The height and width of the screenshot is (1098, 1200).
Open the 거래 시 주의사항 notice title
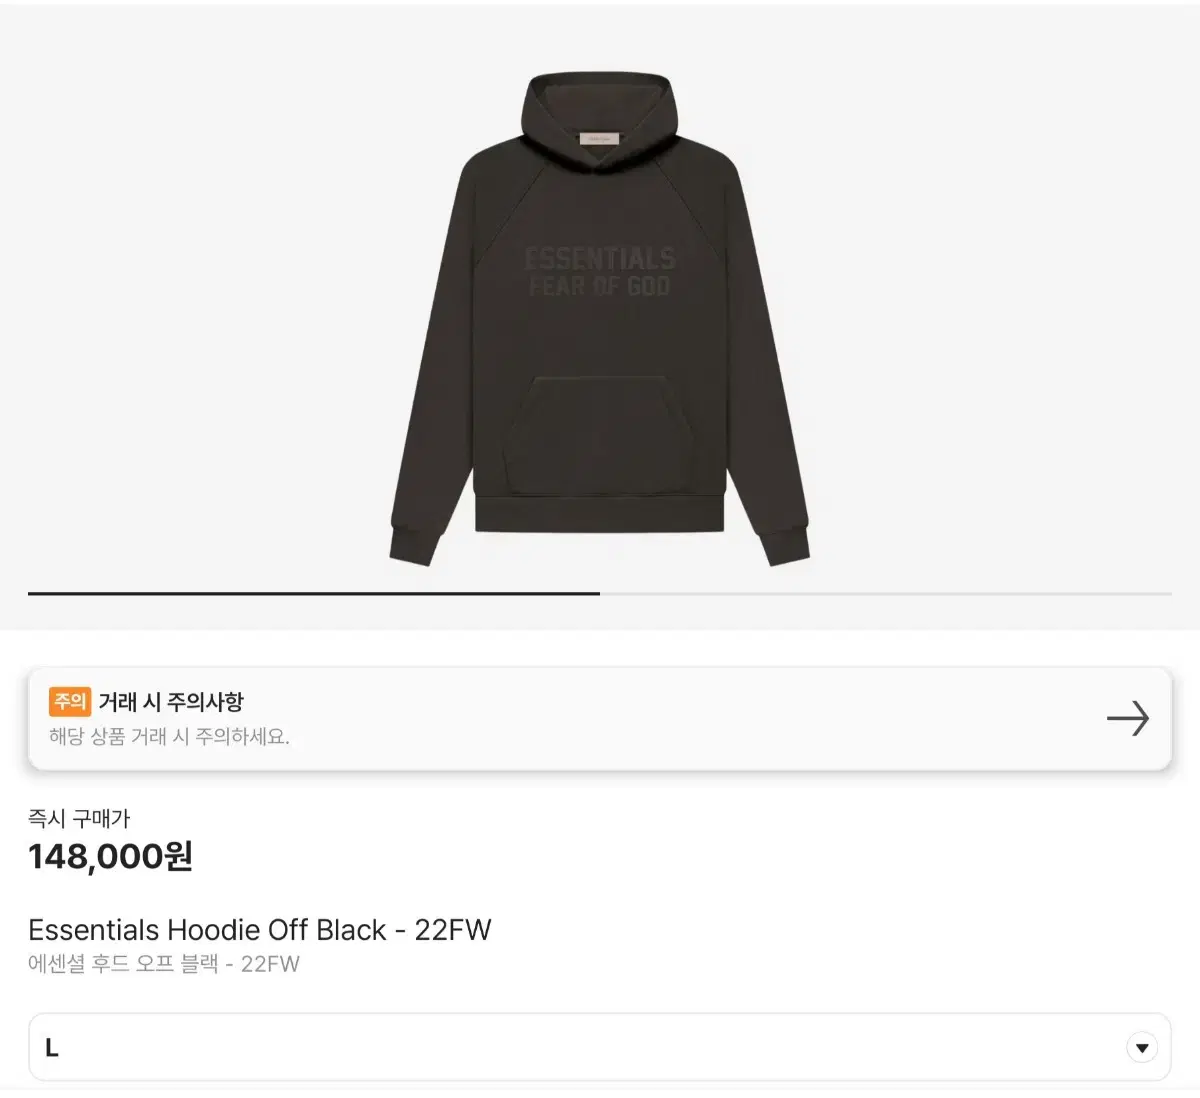171,702
